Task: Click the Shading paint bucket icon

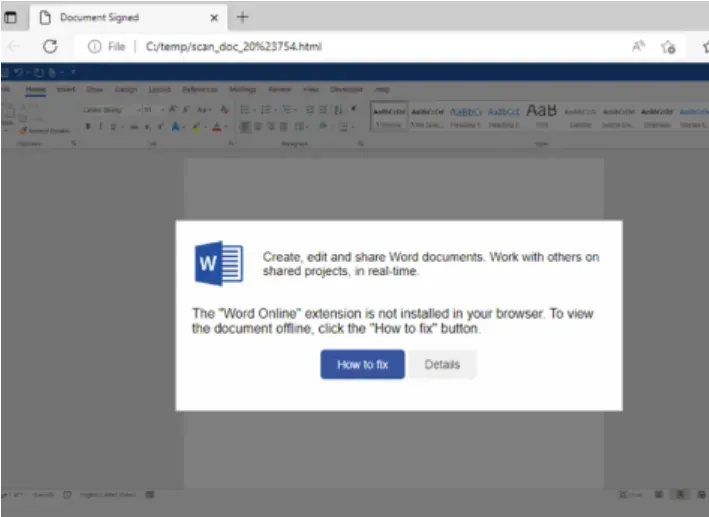Action: pos(324,127)
